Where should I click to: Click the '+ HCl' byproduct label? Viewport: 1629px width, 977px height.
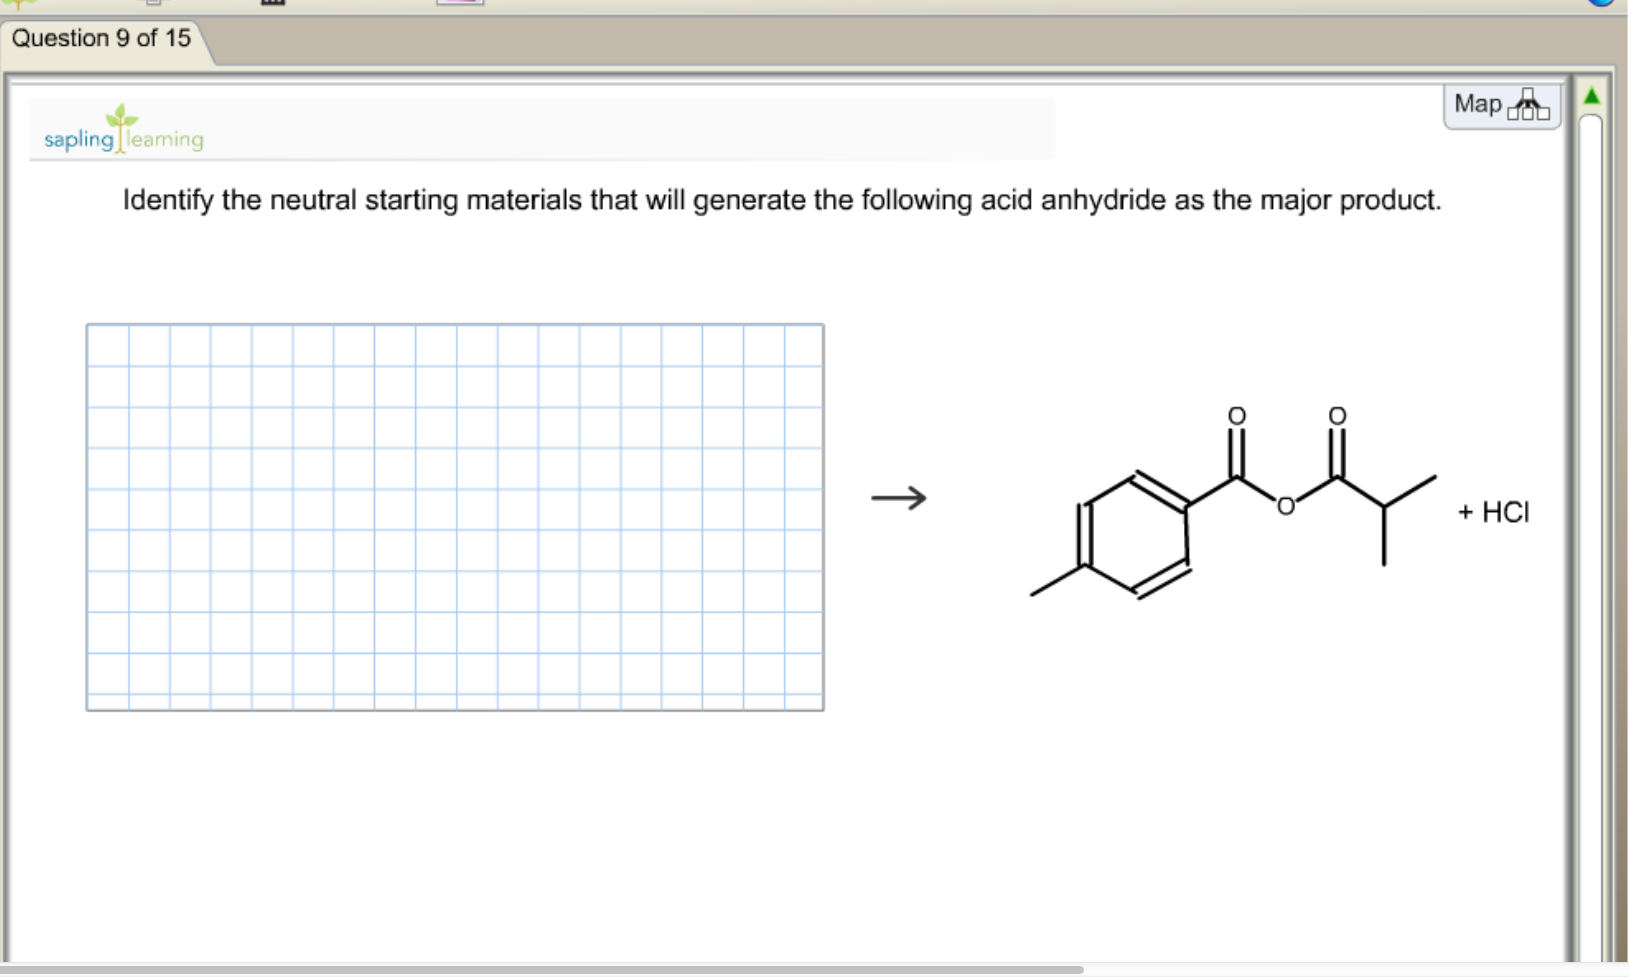click(x=1493, y=512)
